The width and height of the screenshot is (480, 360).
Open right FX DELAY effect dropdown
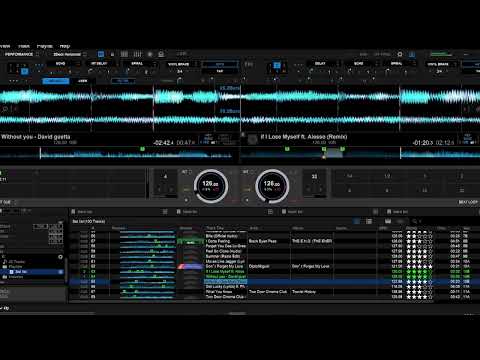(x=322, y=63)
